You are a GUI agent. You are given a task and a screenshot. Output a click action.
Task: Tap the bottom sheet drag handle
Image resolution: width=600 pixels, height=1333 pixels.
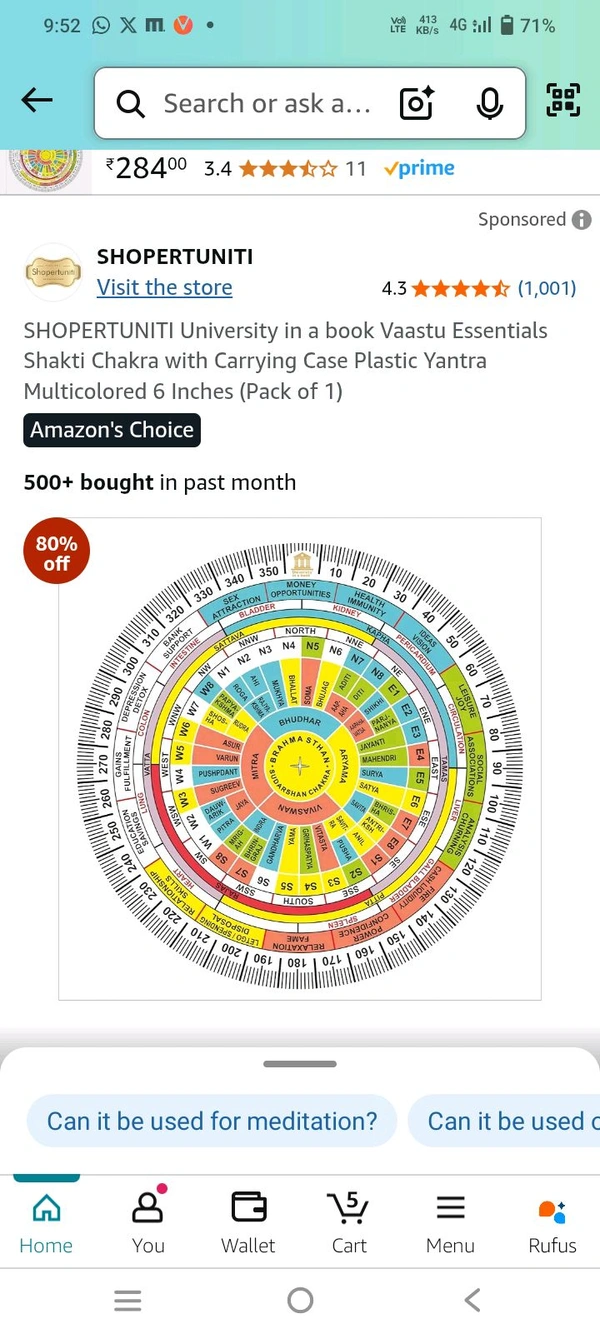[x=300, y=1064]
